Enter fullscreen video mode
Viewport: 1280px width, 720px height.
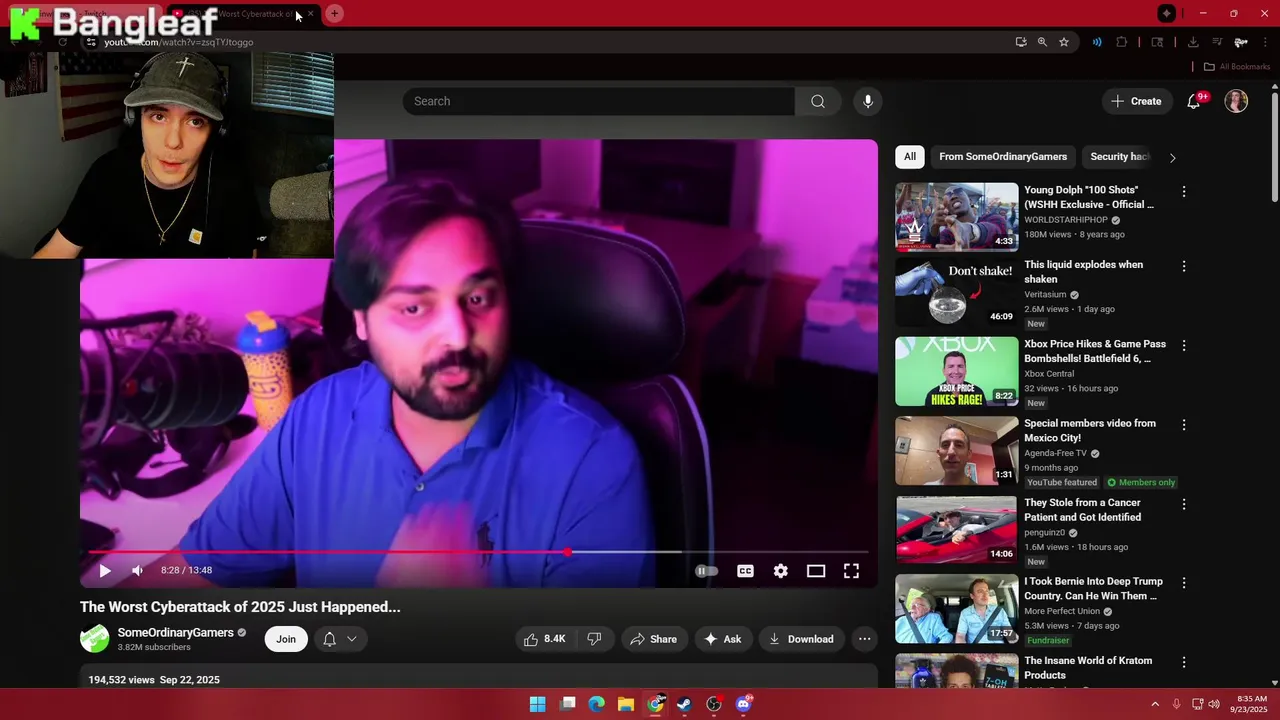[851, 571]
